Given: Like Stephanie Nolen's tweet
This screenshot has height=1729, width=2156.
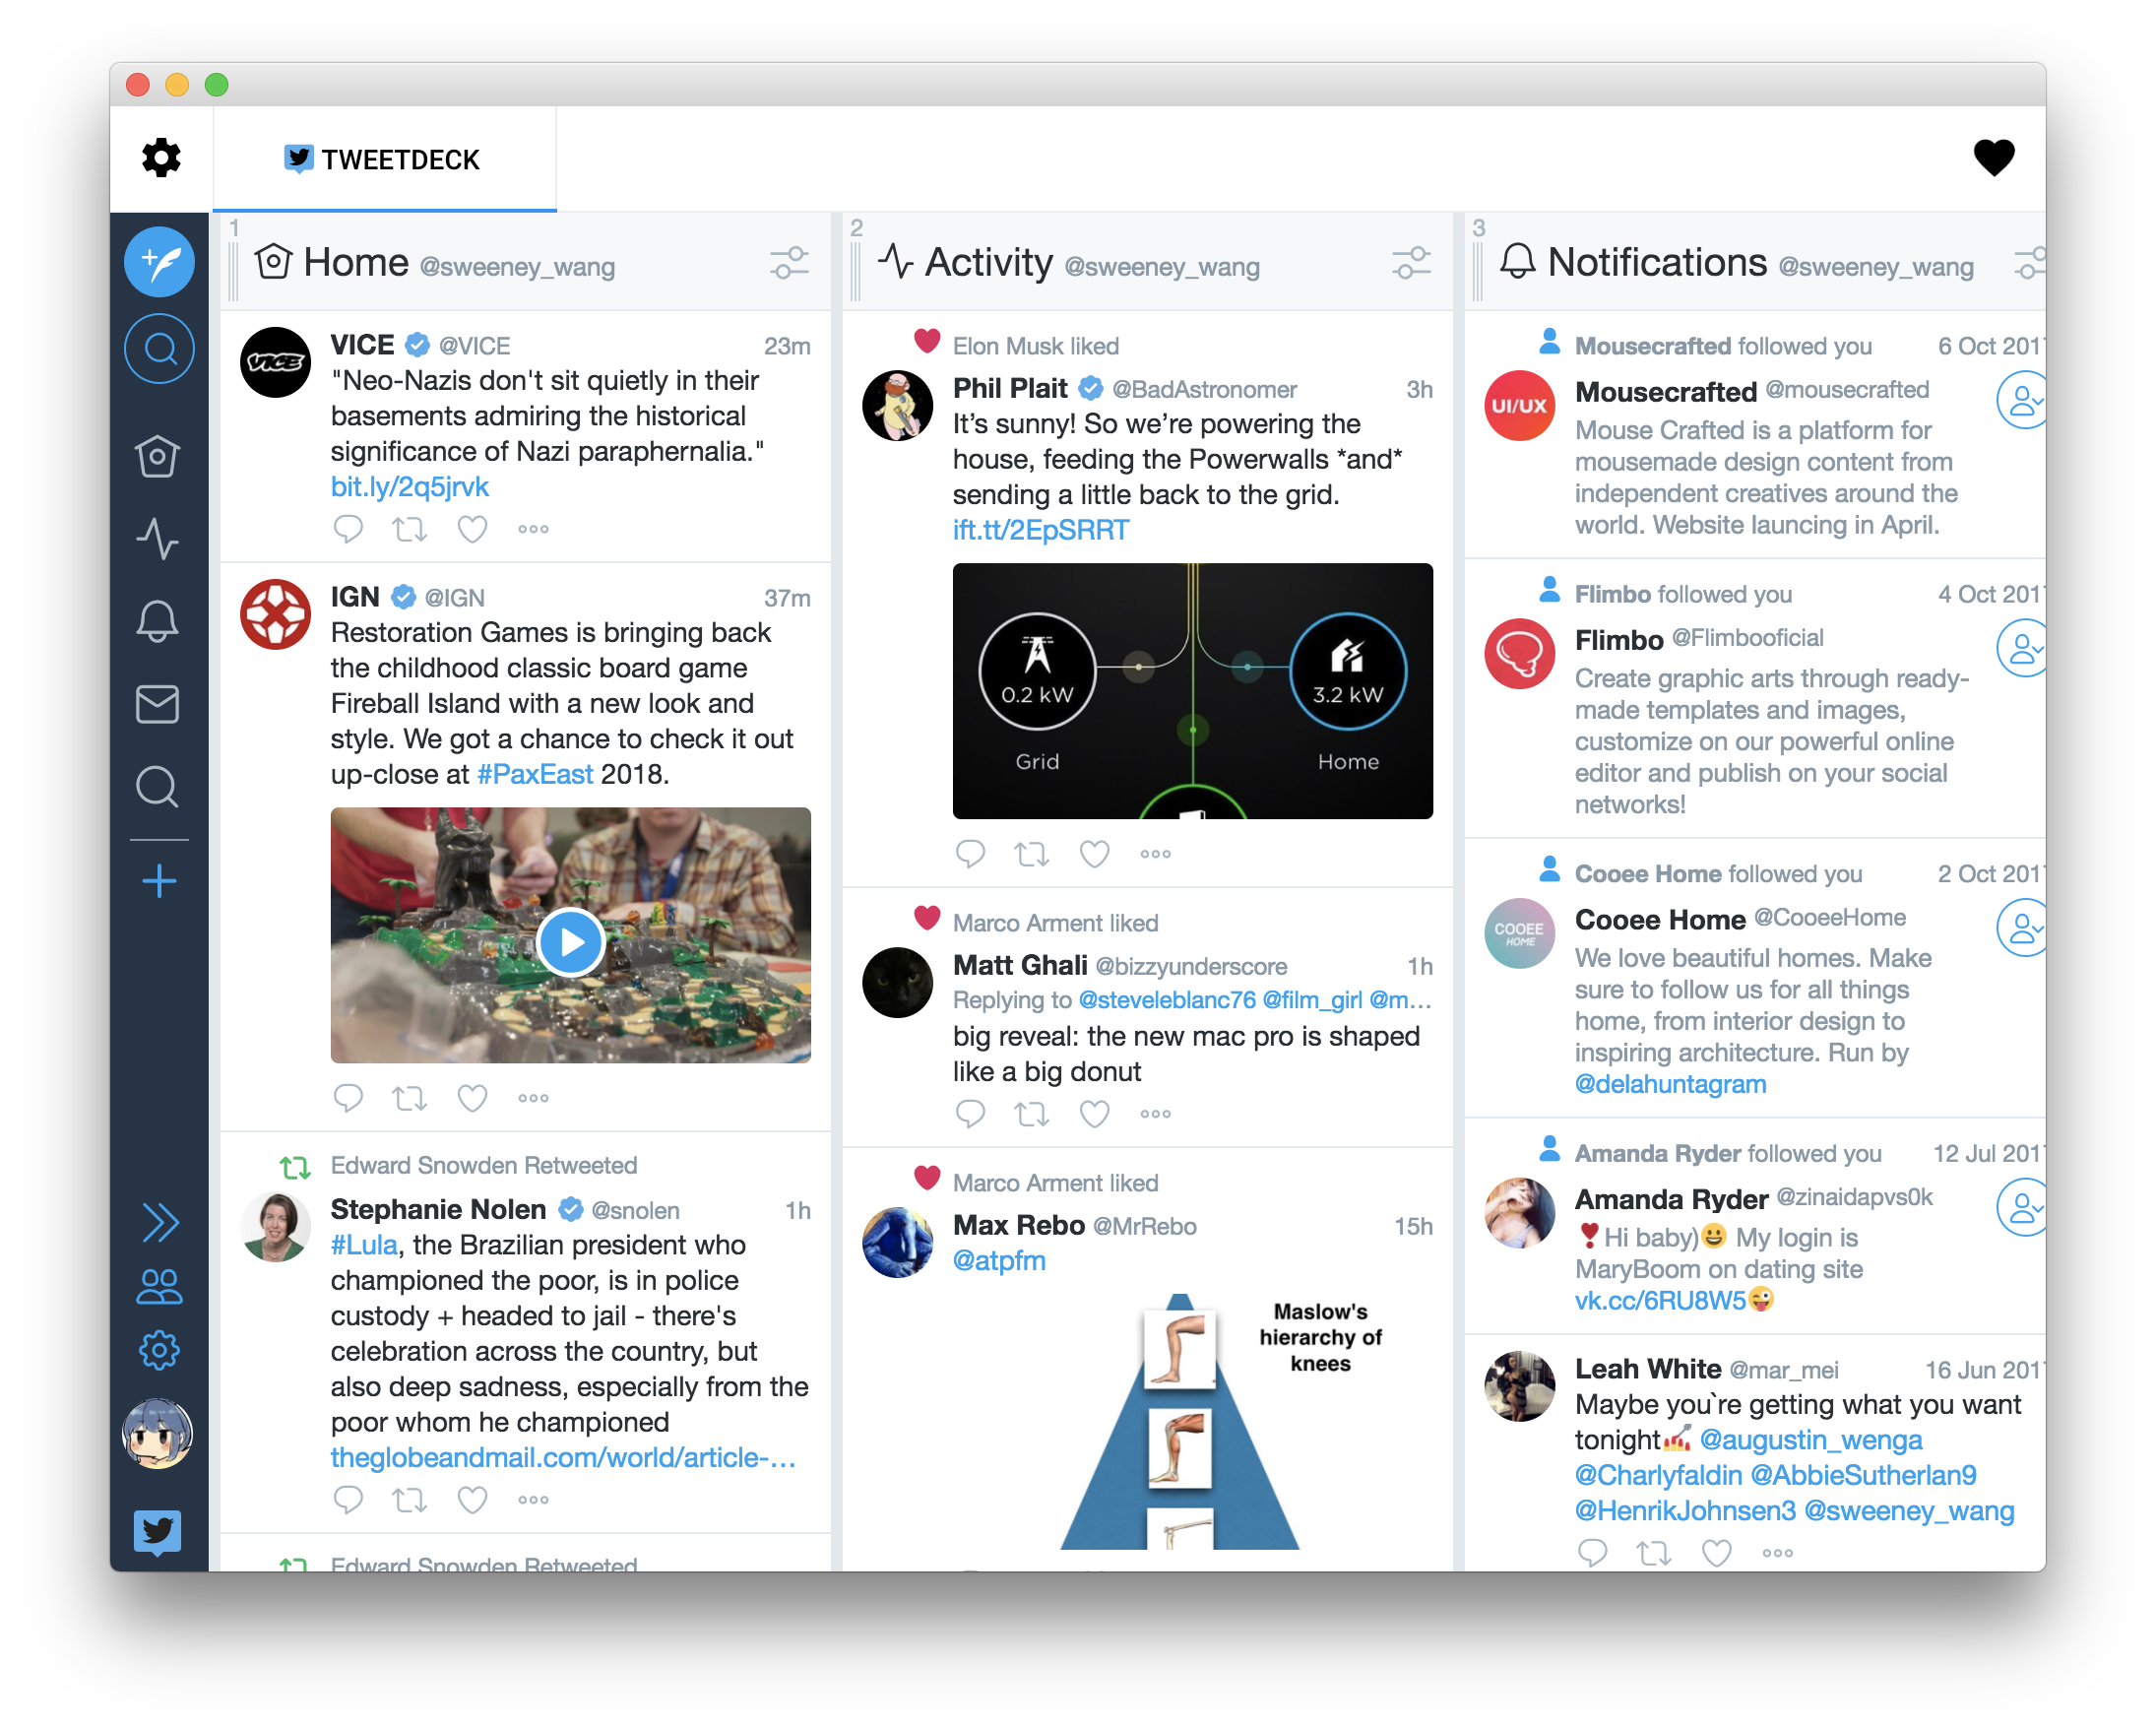Looking at the screenshot, I should point(472,1499).
